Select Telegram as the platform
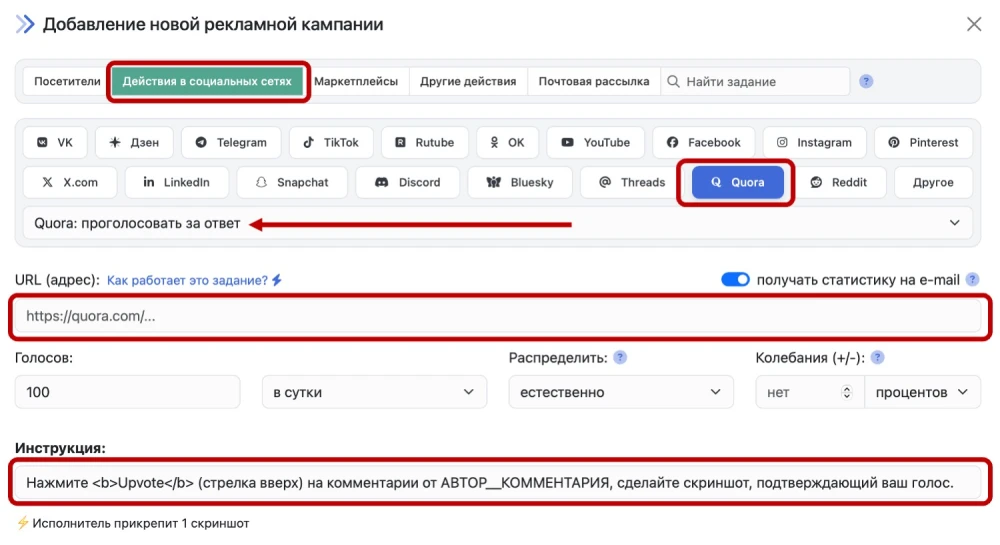Image resolution: width=1000 pixels, height=545 pixels. point(232,142)
